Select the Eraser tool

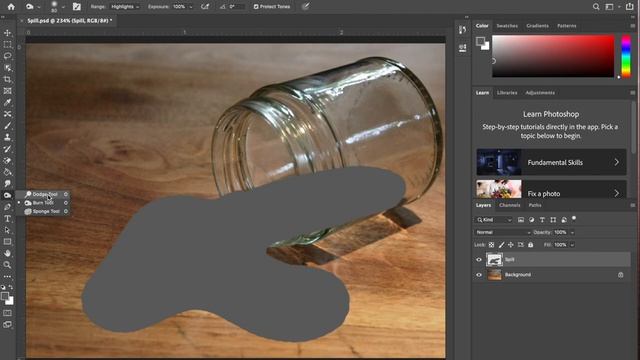point(7,161)
